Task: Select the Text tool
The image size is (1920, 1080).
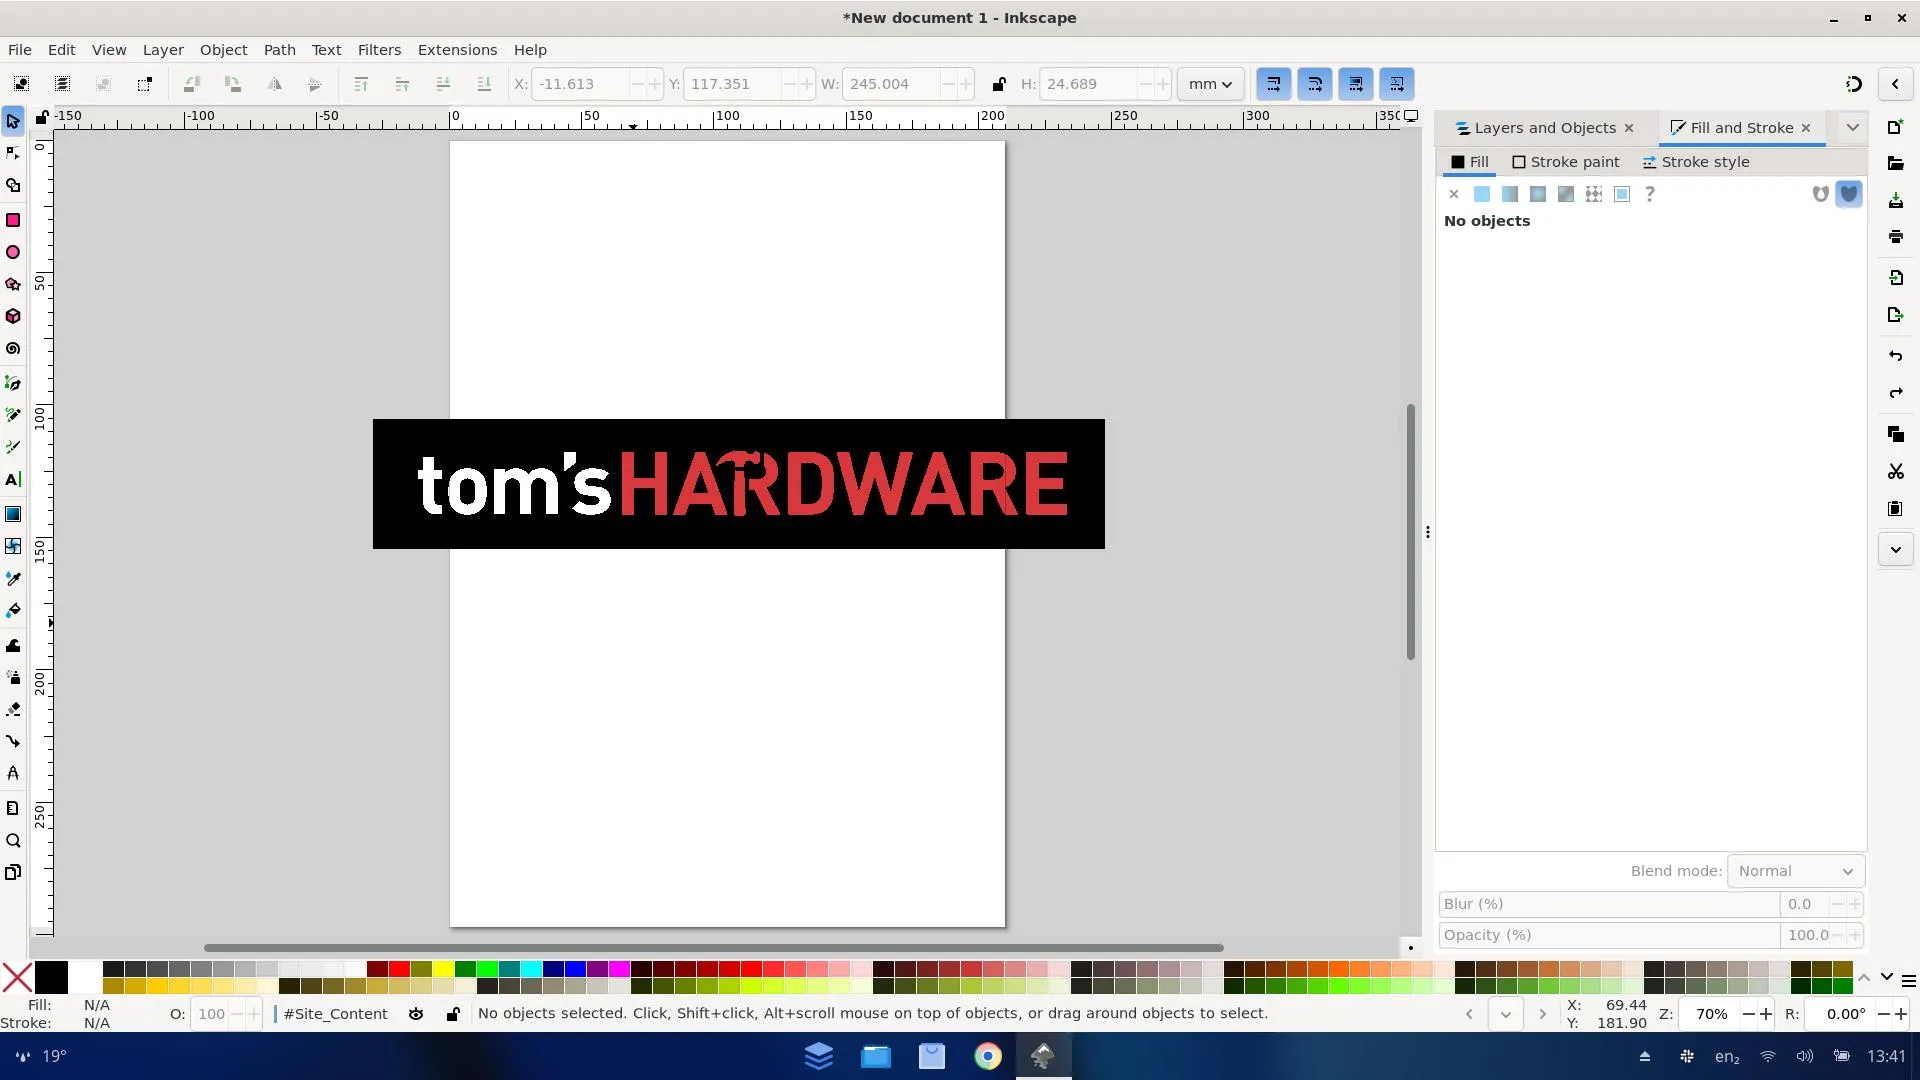Action: point(13,480)
